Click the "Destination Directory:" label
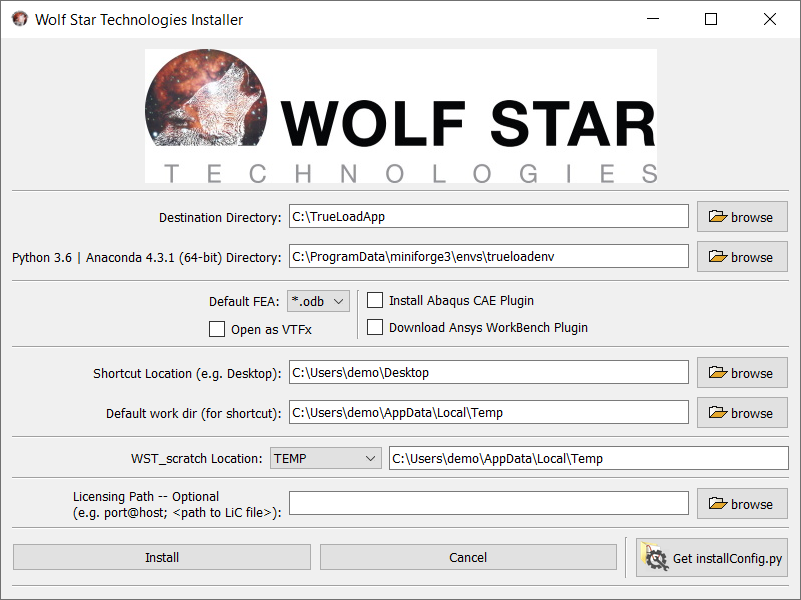This screenshot has width=801, height=600. (x=220, y=218)
